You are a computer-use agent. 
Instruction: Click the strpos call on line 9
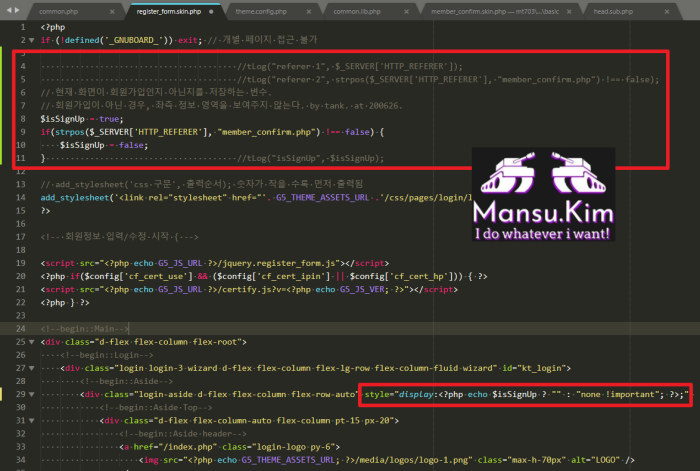[x=188, y=132]
